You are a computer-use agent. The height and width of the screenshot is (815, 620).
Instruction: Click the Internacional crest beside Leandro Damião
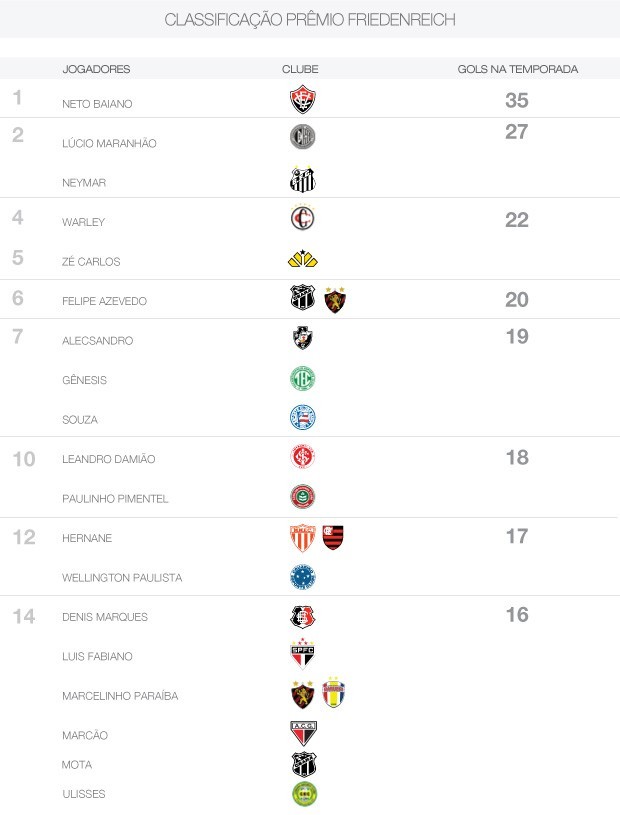[x=302, y=457]
